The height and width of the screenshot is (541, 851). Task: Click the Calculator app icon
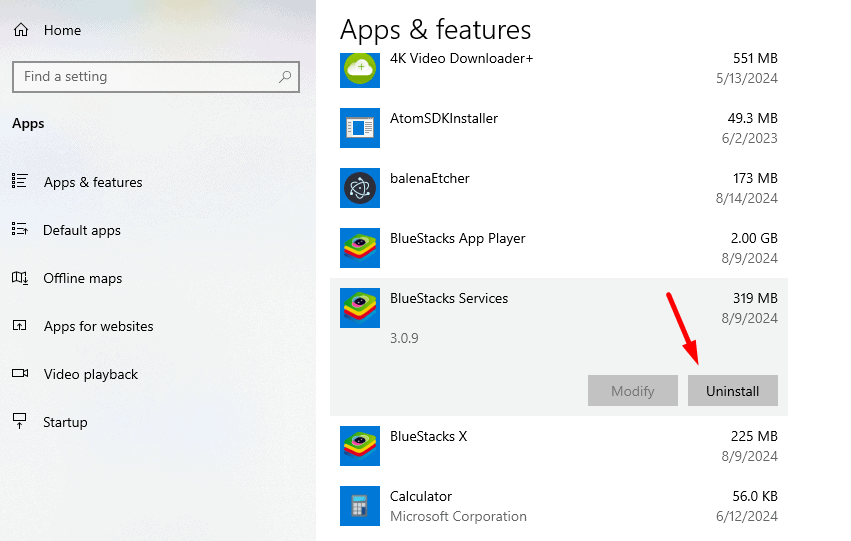360,506
